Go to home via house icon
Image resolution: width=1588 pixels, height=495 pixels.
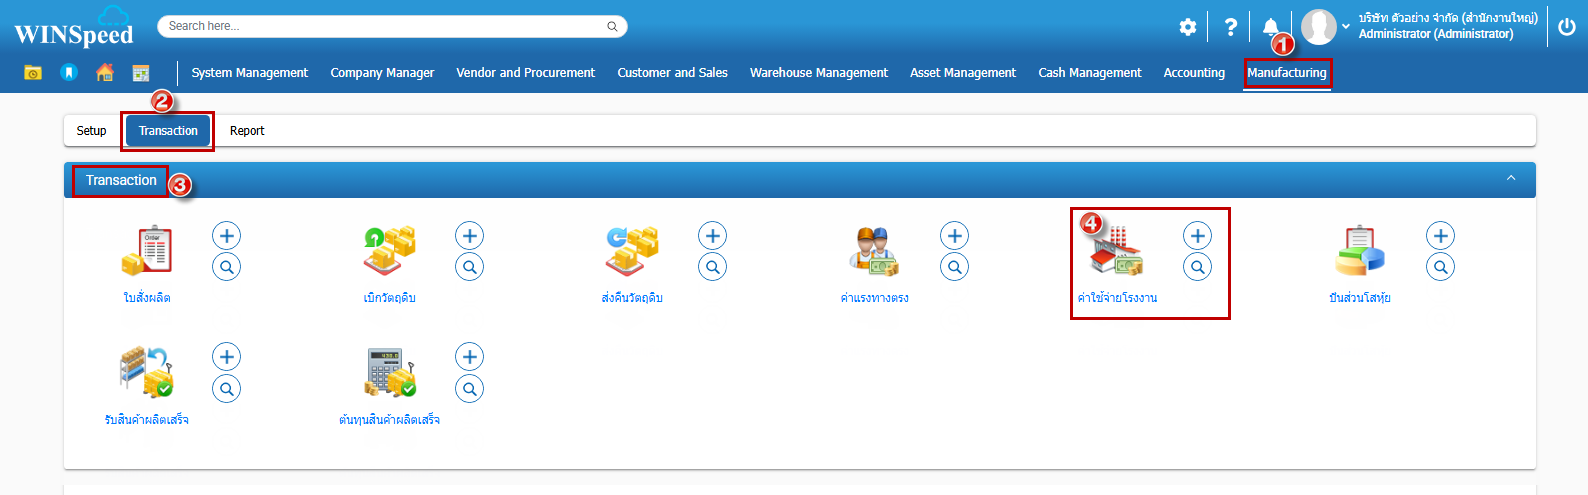tap(105, 72)
